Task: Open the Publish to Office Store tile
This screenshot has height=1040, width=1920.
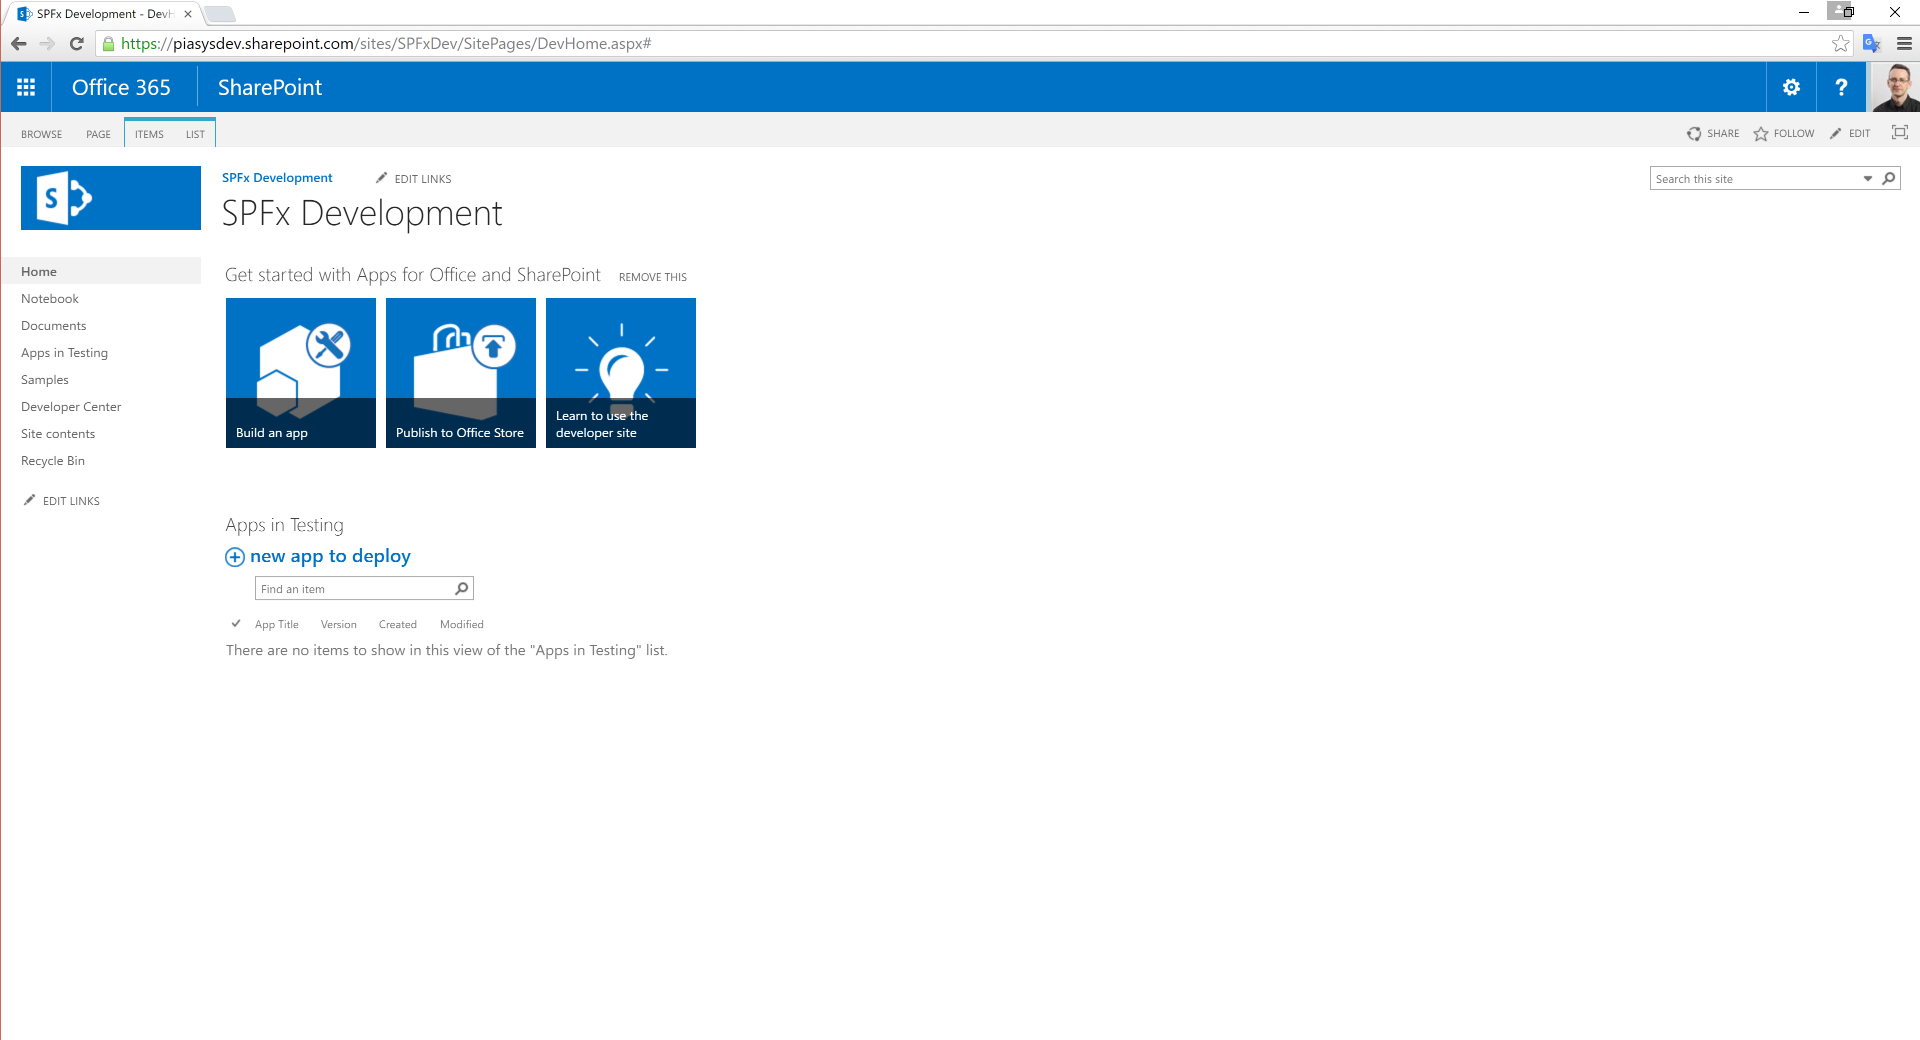Action: (x=461, y=373)
